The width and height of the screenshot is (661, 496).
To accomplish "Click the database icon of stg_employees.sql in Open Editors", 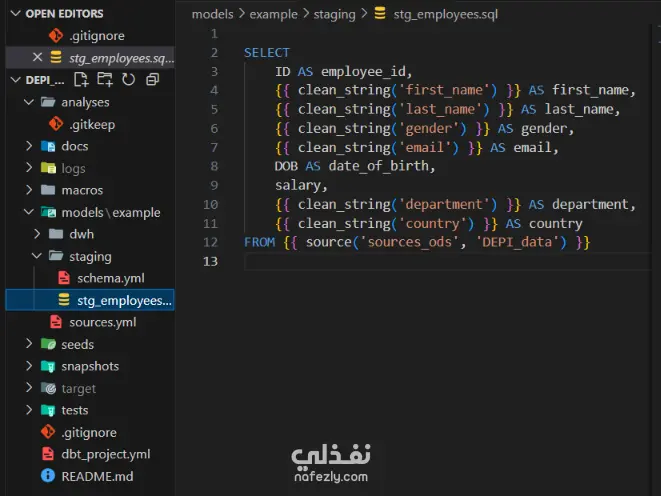I will (x=56, y=57).
